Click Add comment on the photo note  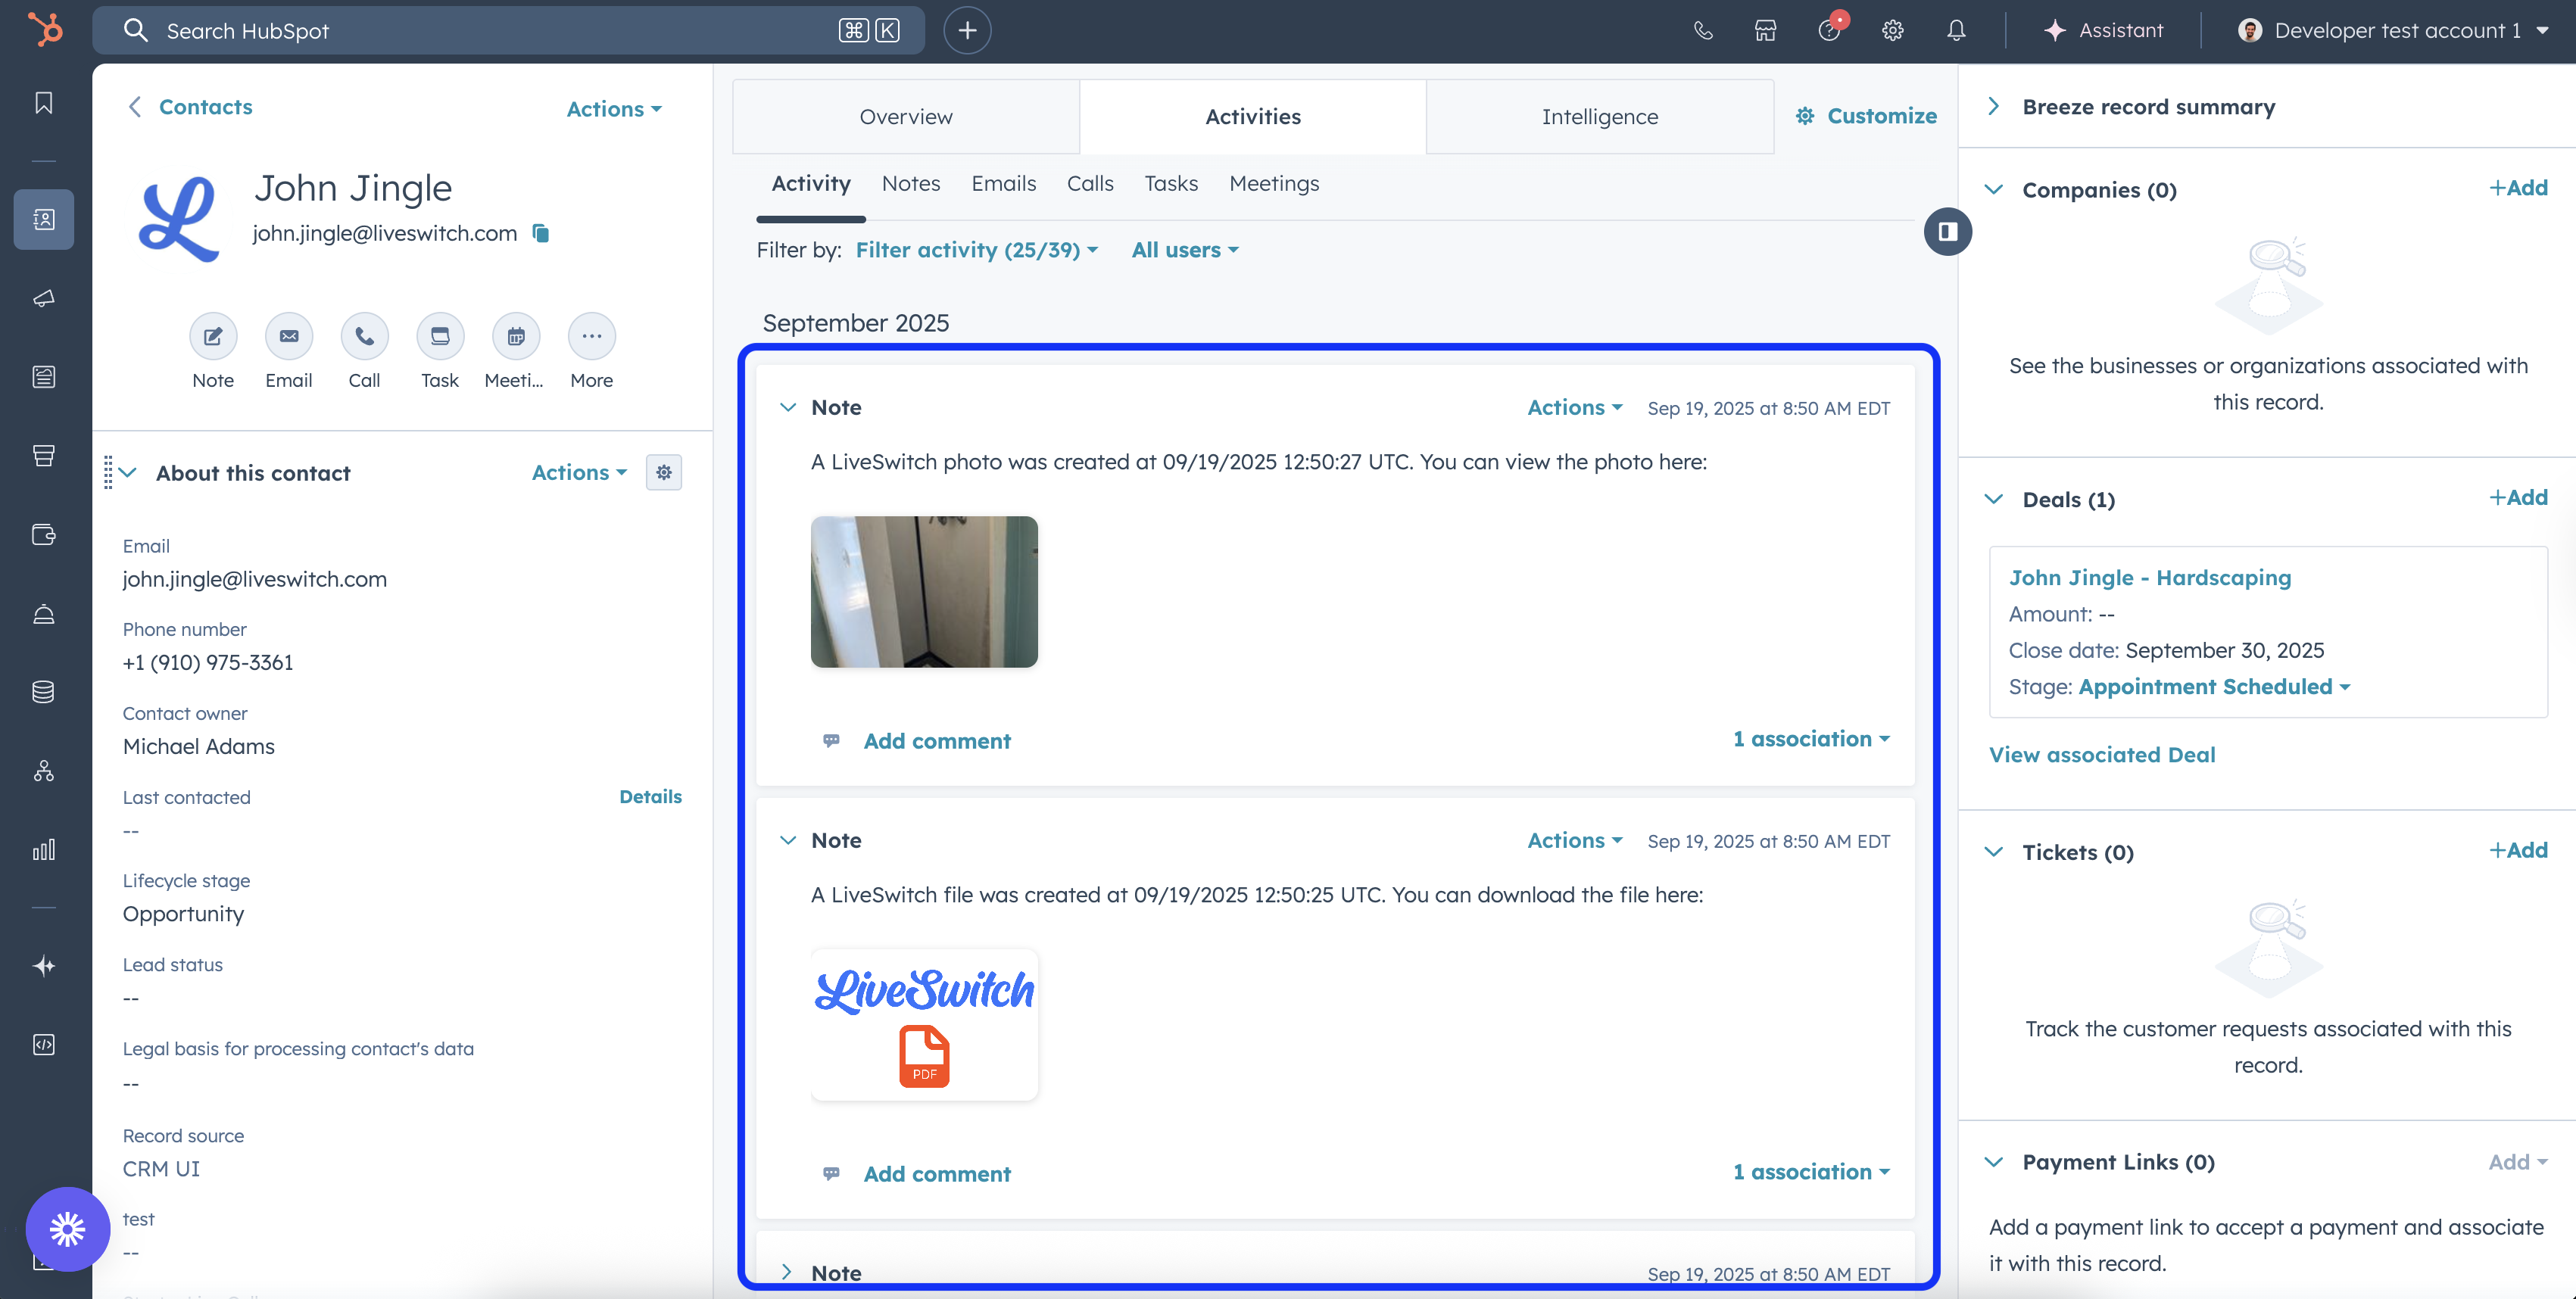(936, 741)
